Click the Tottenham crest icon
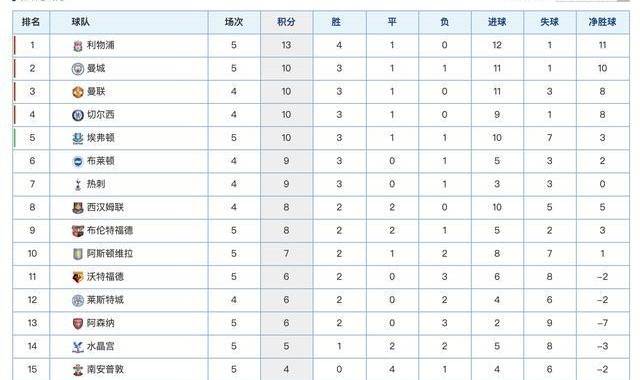This screenshot has width=640, height=380. (78, 185)
